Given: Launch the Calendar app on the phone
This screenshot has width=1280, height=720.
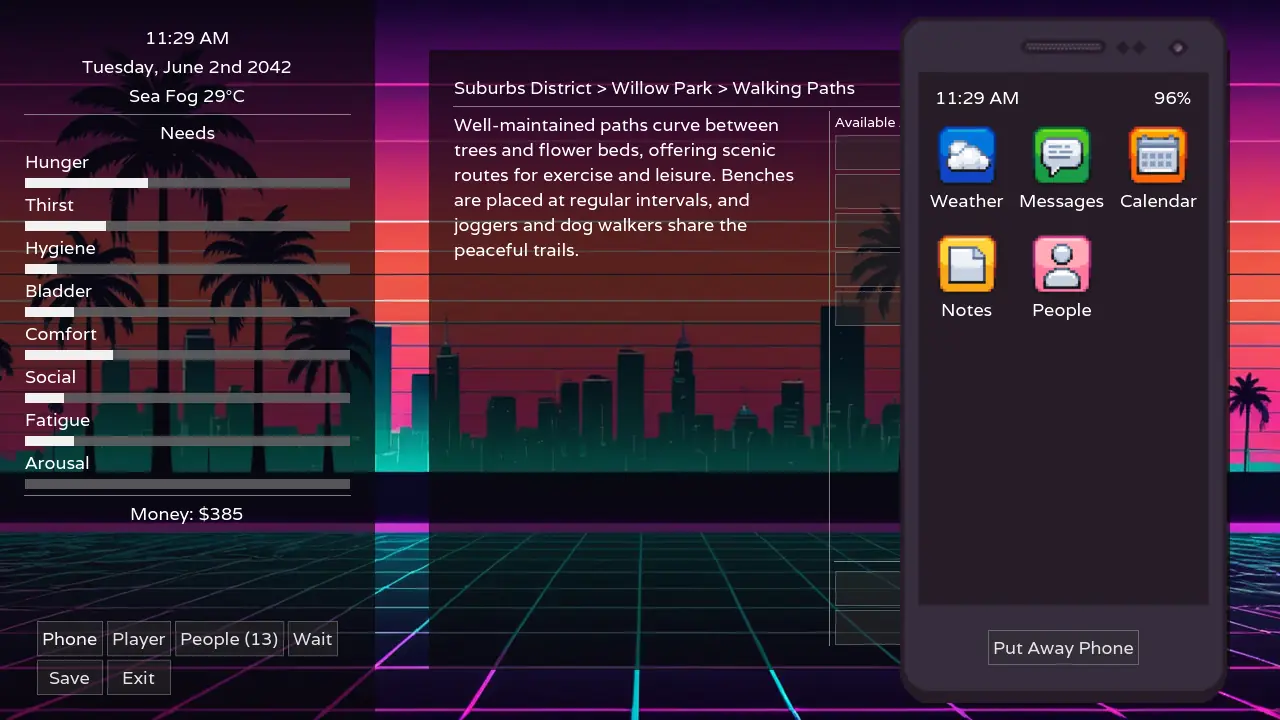Looking at the screenshot, I should [1157, 156].
